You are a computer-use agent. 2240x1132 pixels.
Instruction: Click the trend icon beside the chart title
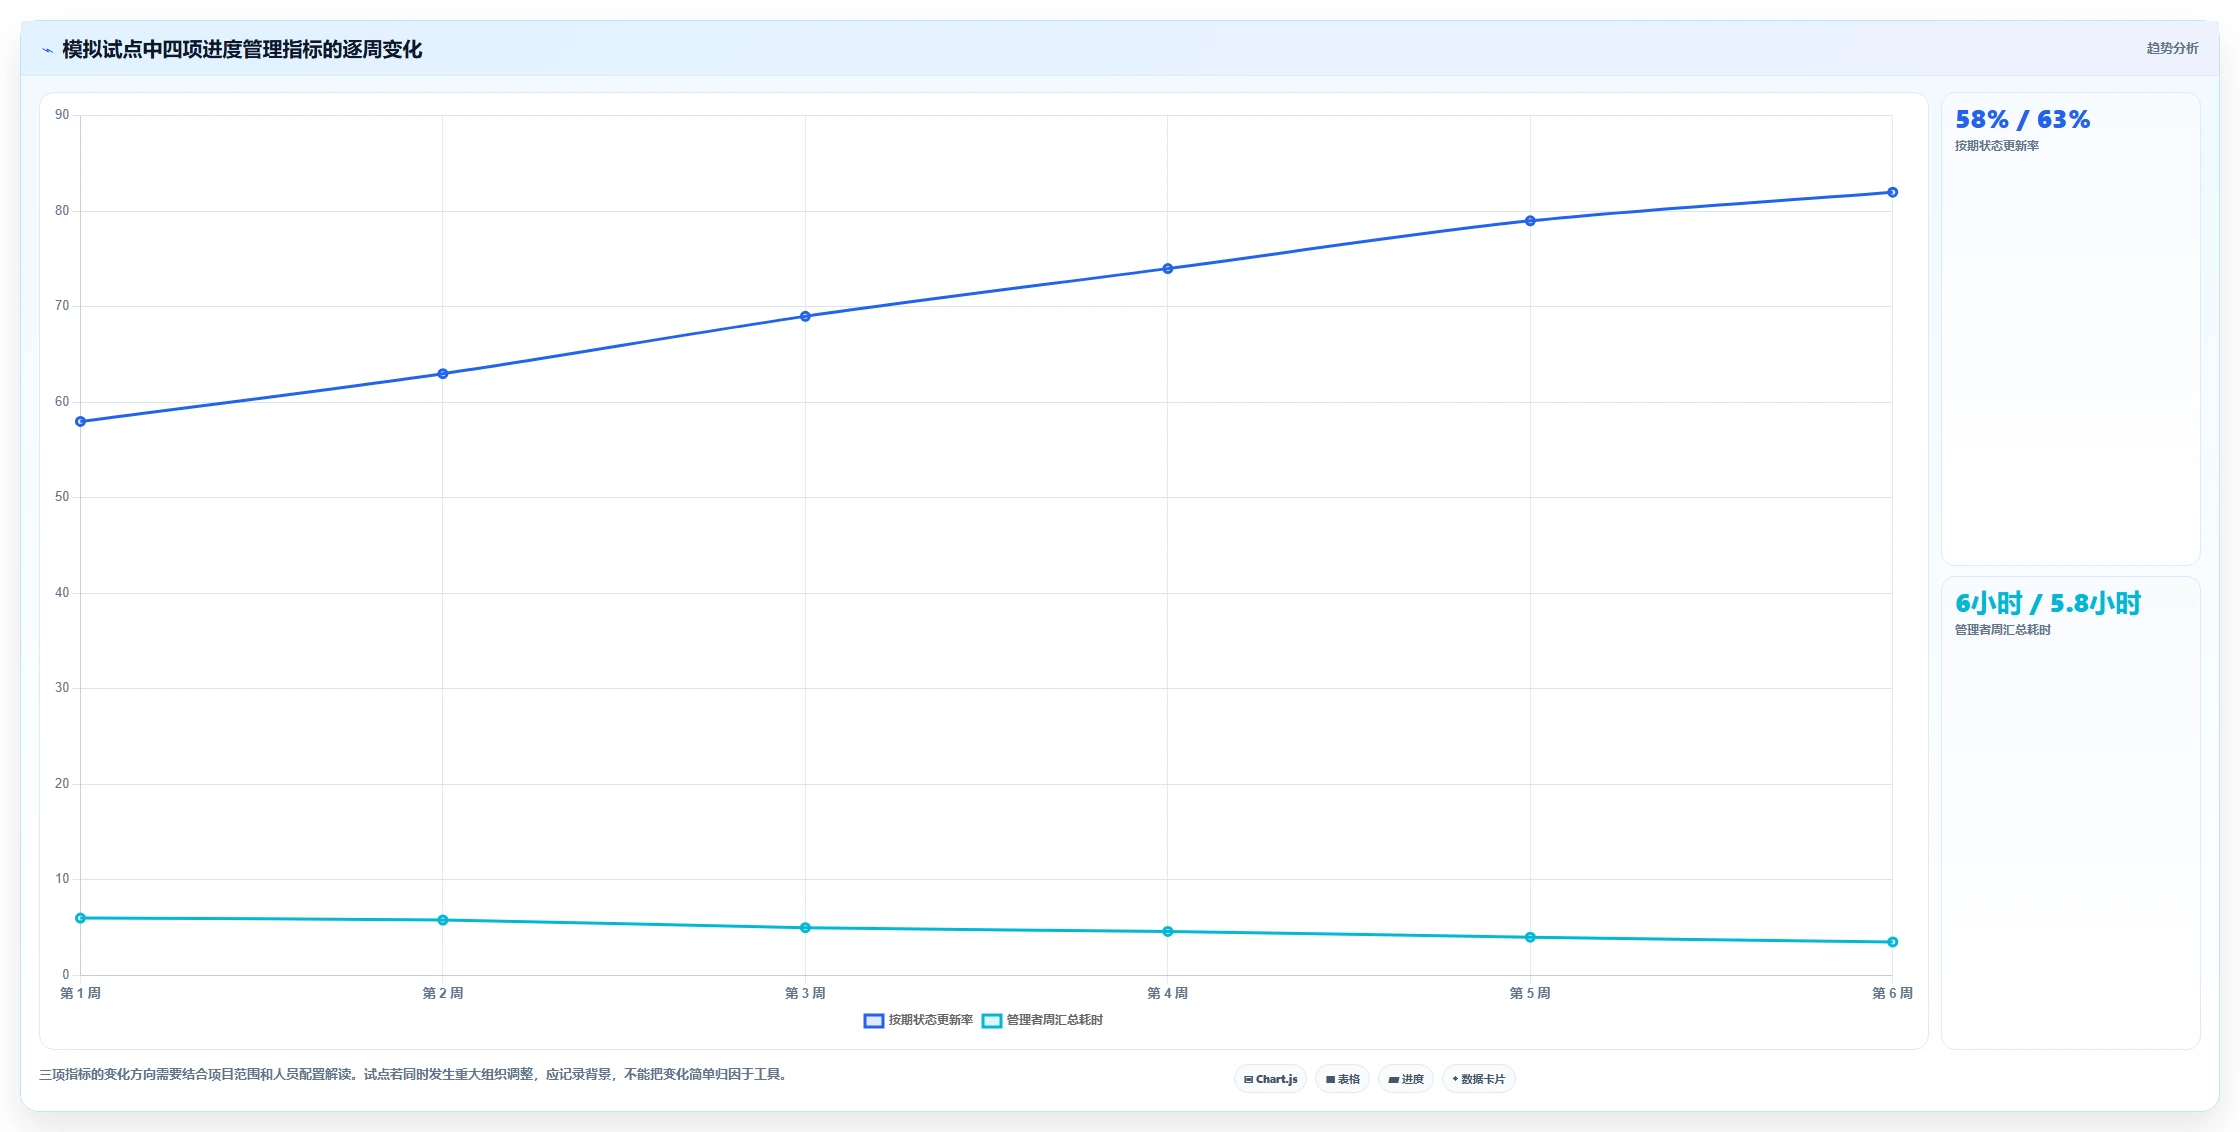pyautogui.click(x=47, y=50)
